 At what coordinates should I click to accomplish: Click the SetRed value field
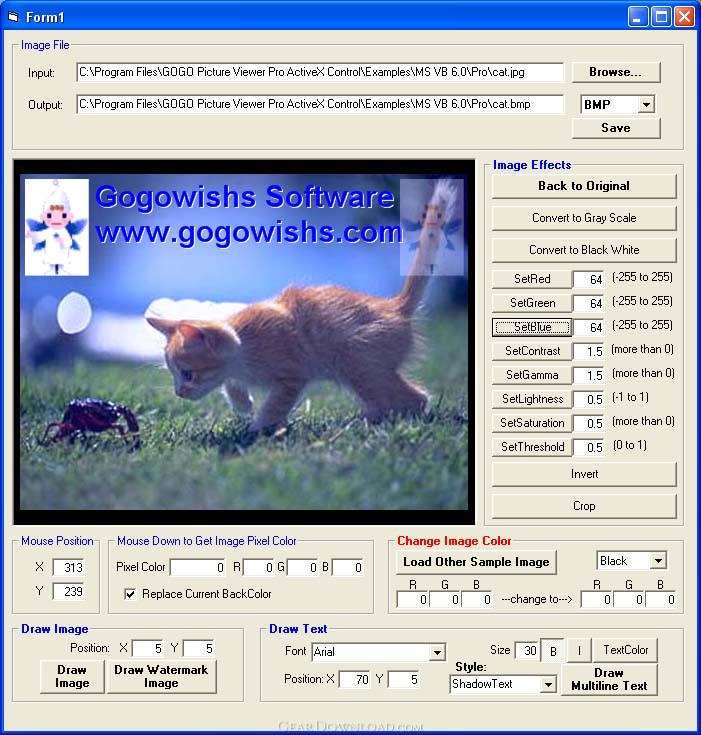(x=589, y=279)
